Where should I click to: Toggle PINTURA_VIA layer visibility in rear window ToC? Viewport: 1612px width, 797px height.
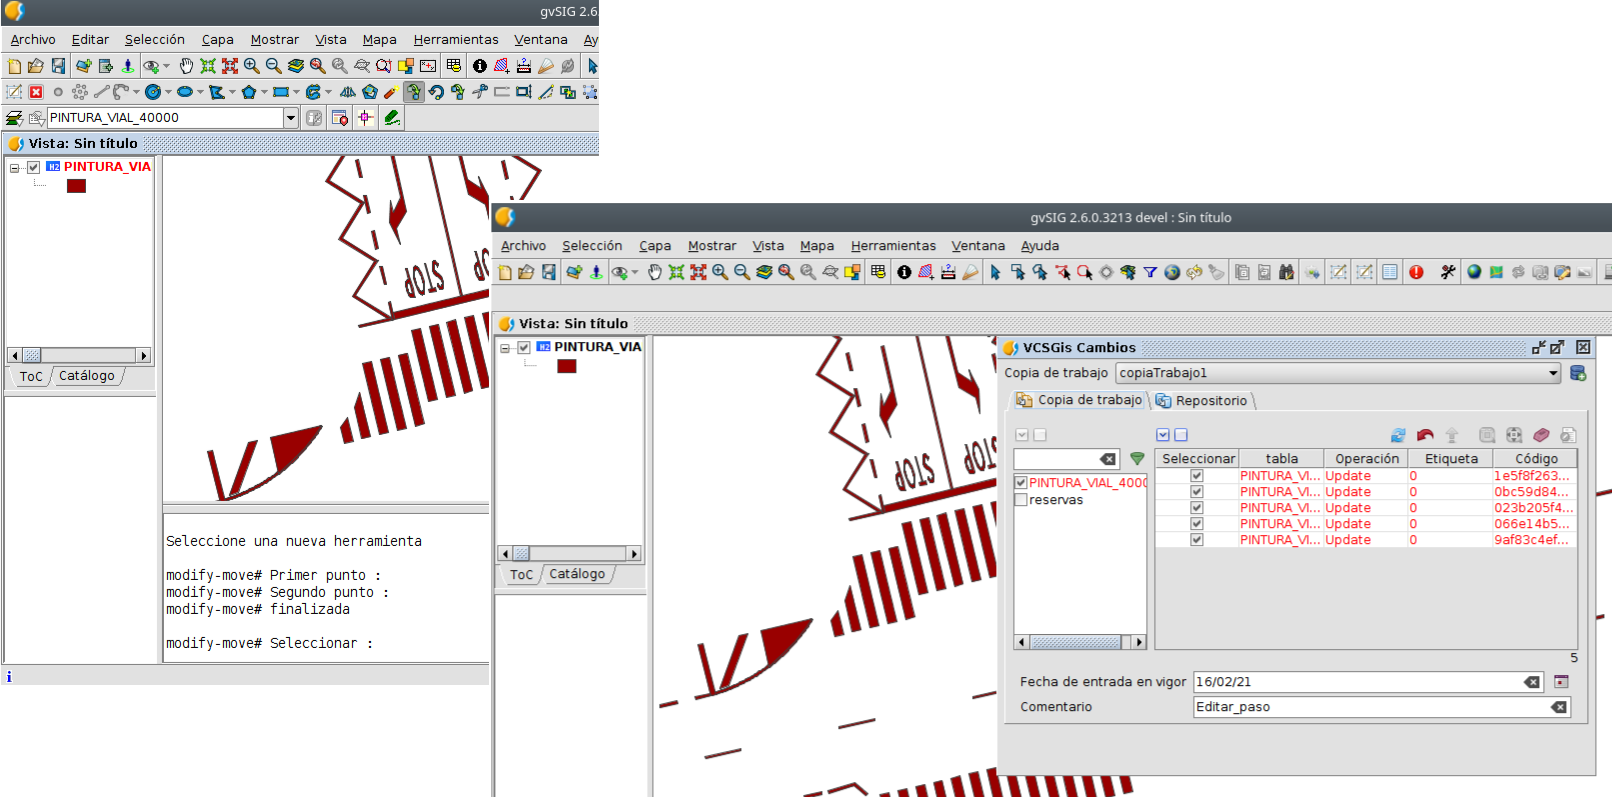(x=33, y=167)
